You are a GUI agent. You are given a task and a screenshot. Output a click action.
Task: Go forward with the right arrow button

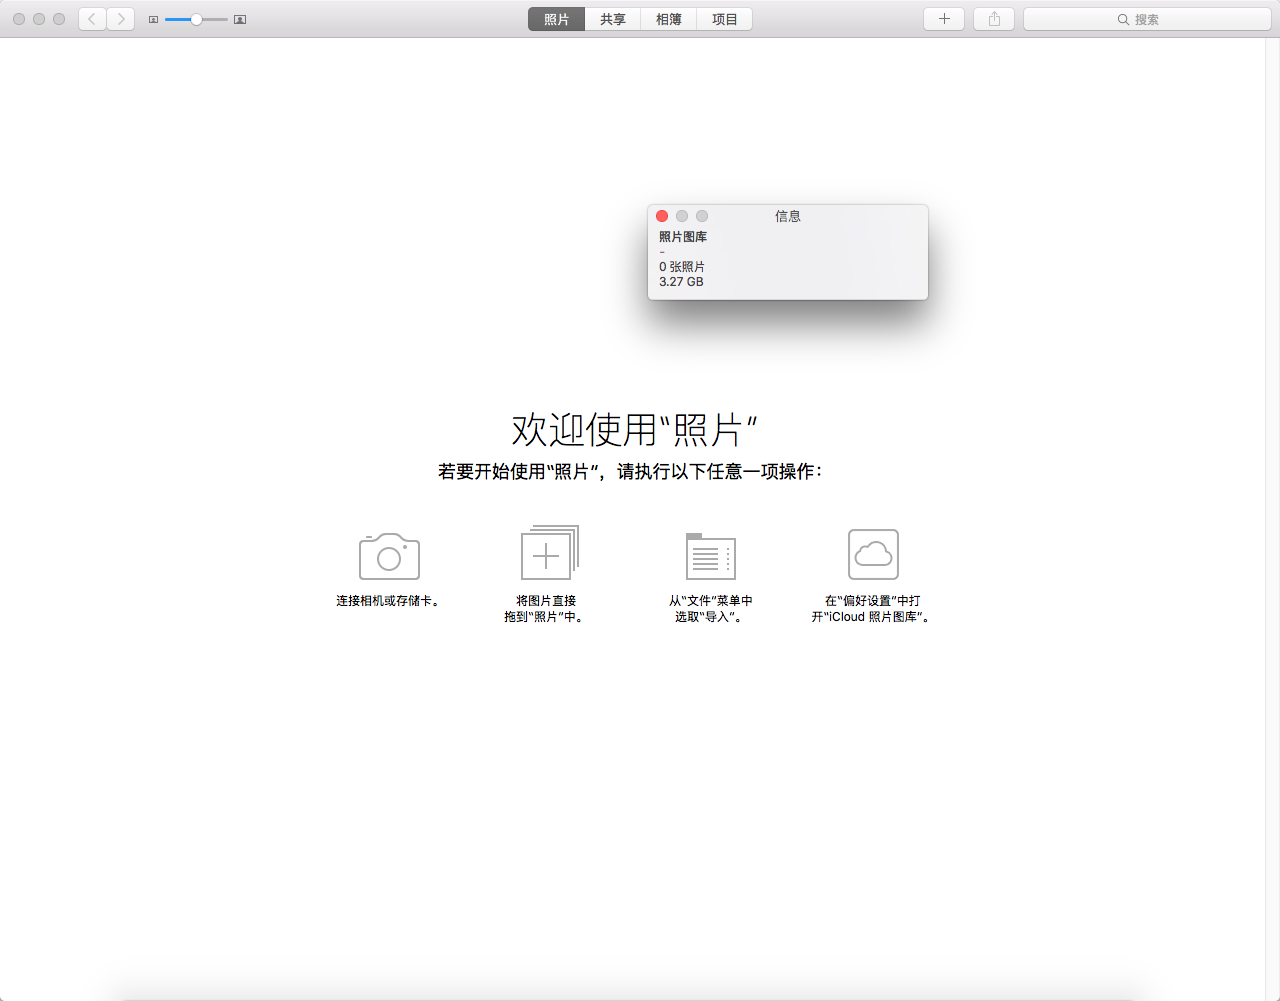click(x=121, y=19)
